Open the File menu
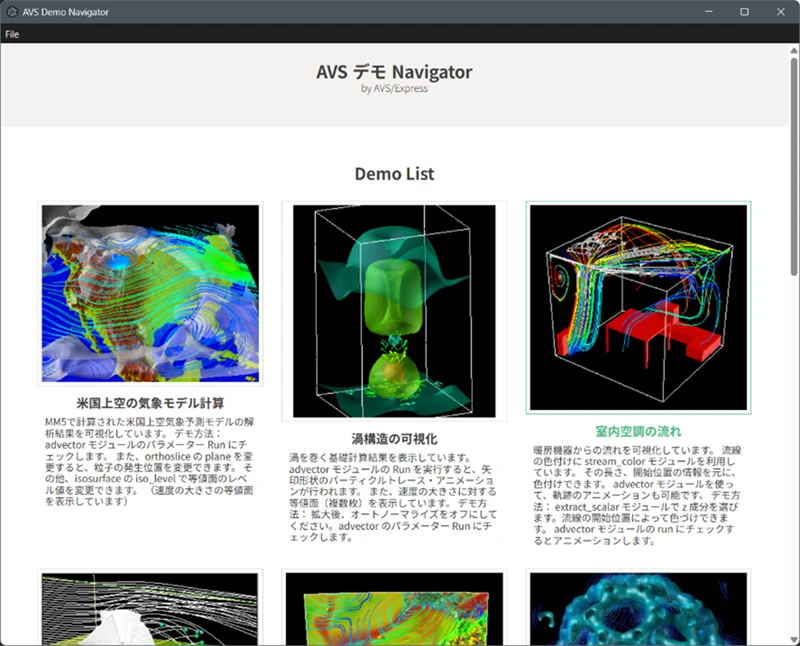Viewport: 800px width, 646px height. click(12, 34)
